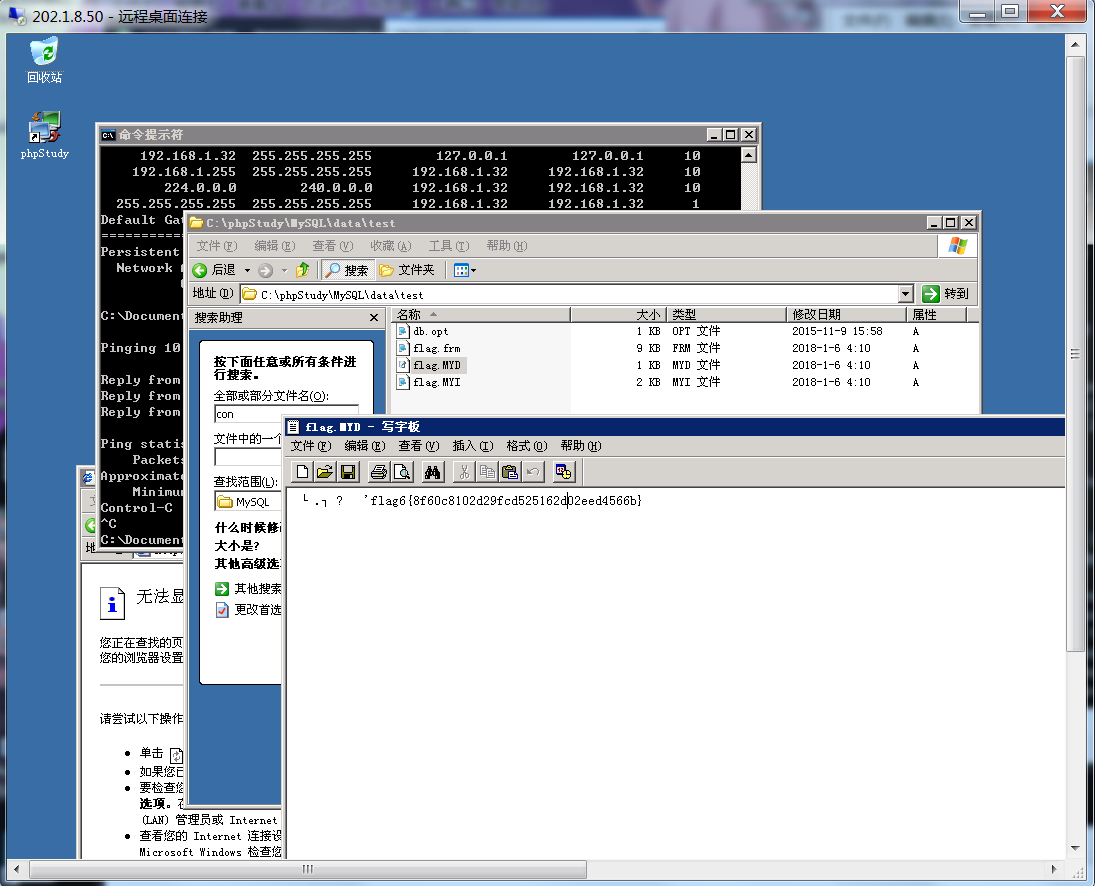
Task: Expand More advanced options (其他高级选项)
Action: pos(248,563)
